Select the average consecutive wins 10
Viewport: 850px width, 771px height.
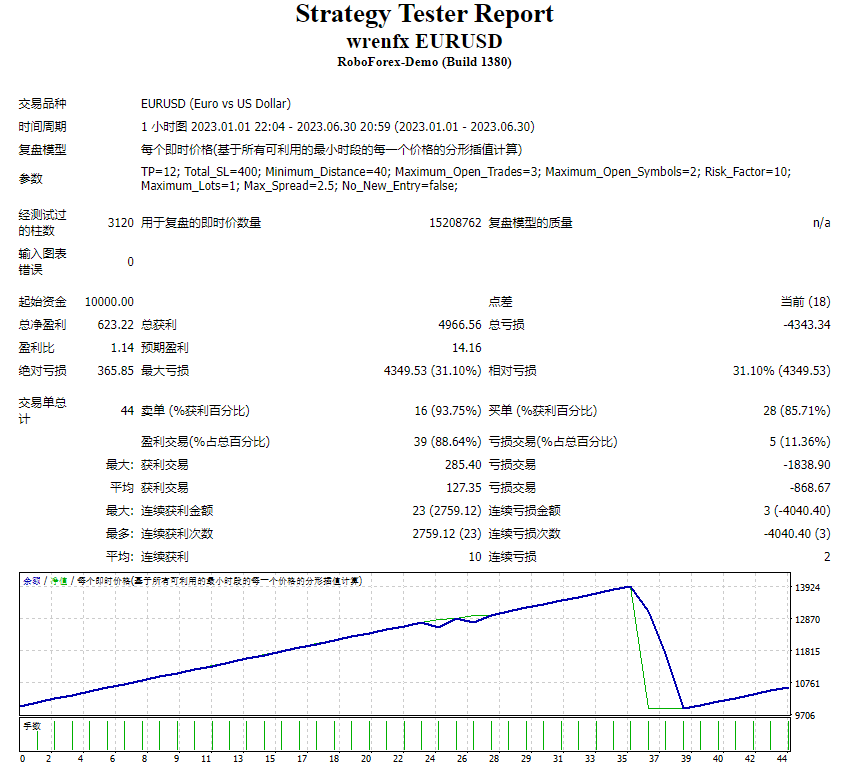475,557
